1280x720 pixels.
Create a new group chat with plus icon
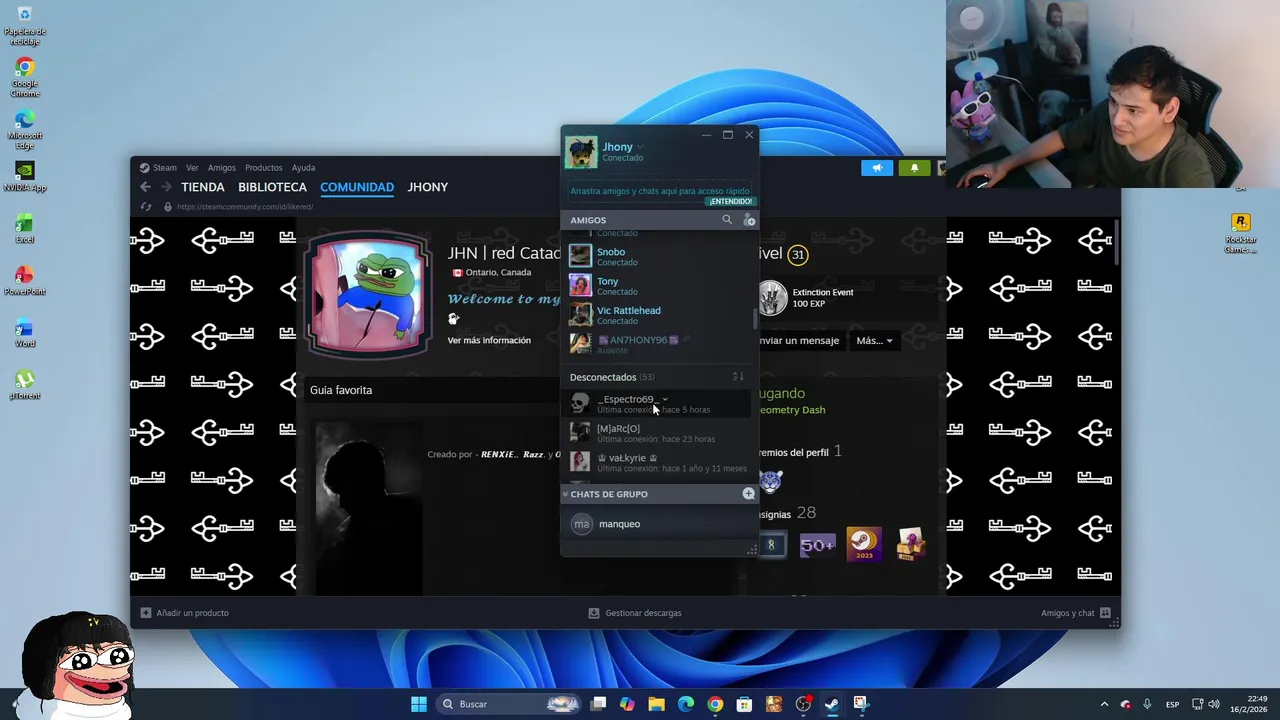click(748, 494)
